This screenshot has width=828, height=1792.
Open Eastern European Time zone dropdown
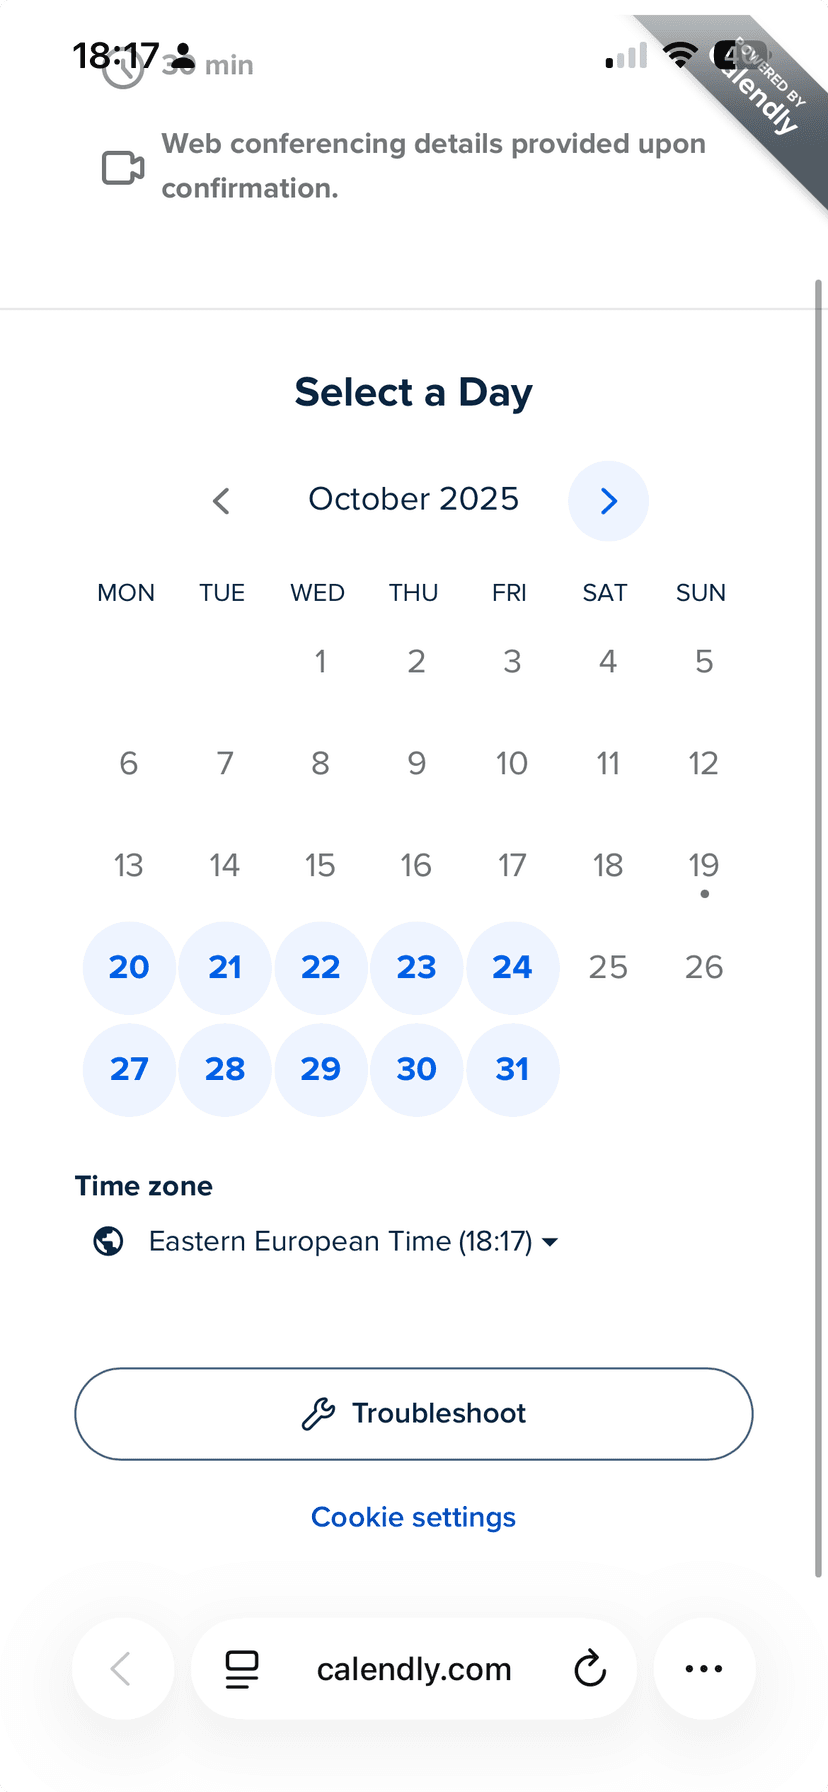tap(340, 1241)
